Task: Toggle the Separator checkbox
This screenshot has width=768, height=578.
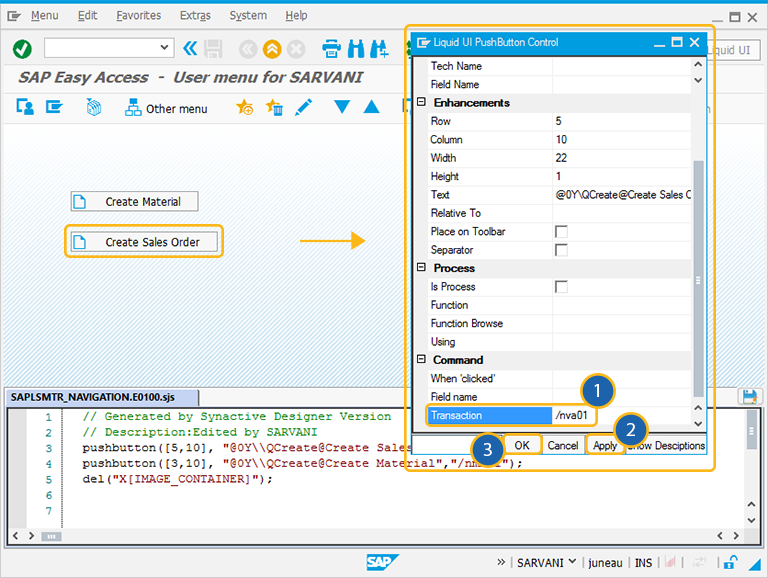Action: click(561, 250)
